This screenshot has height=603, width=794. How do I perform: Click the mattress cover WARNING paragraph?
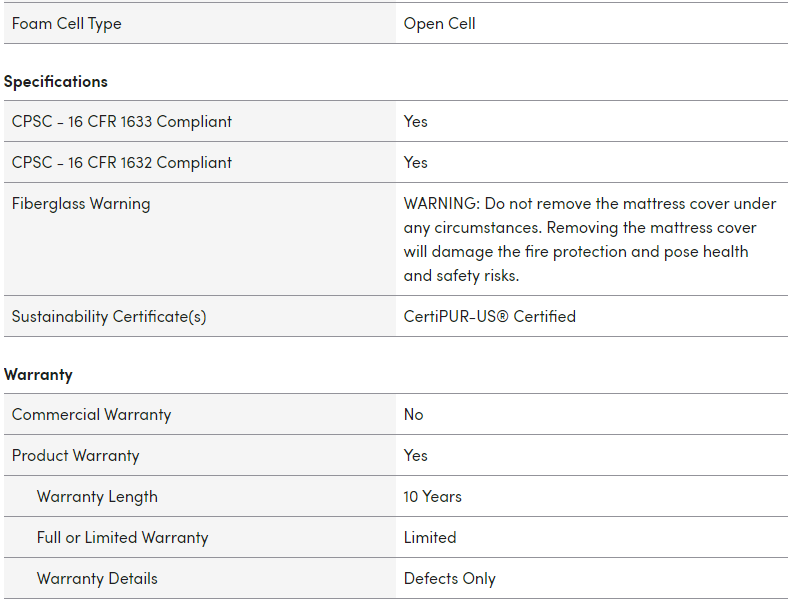coord(589,239)
